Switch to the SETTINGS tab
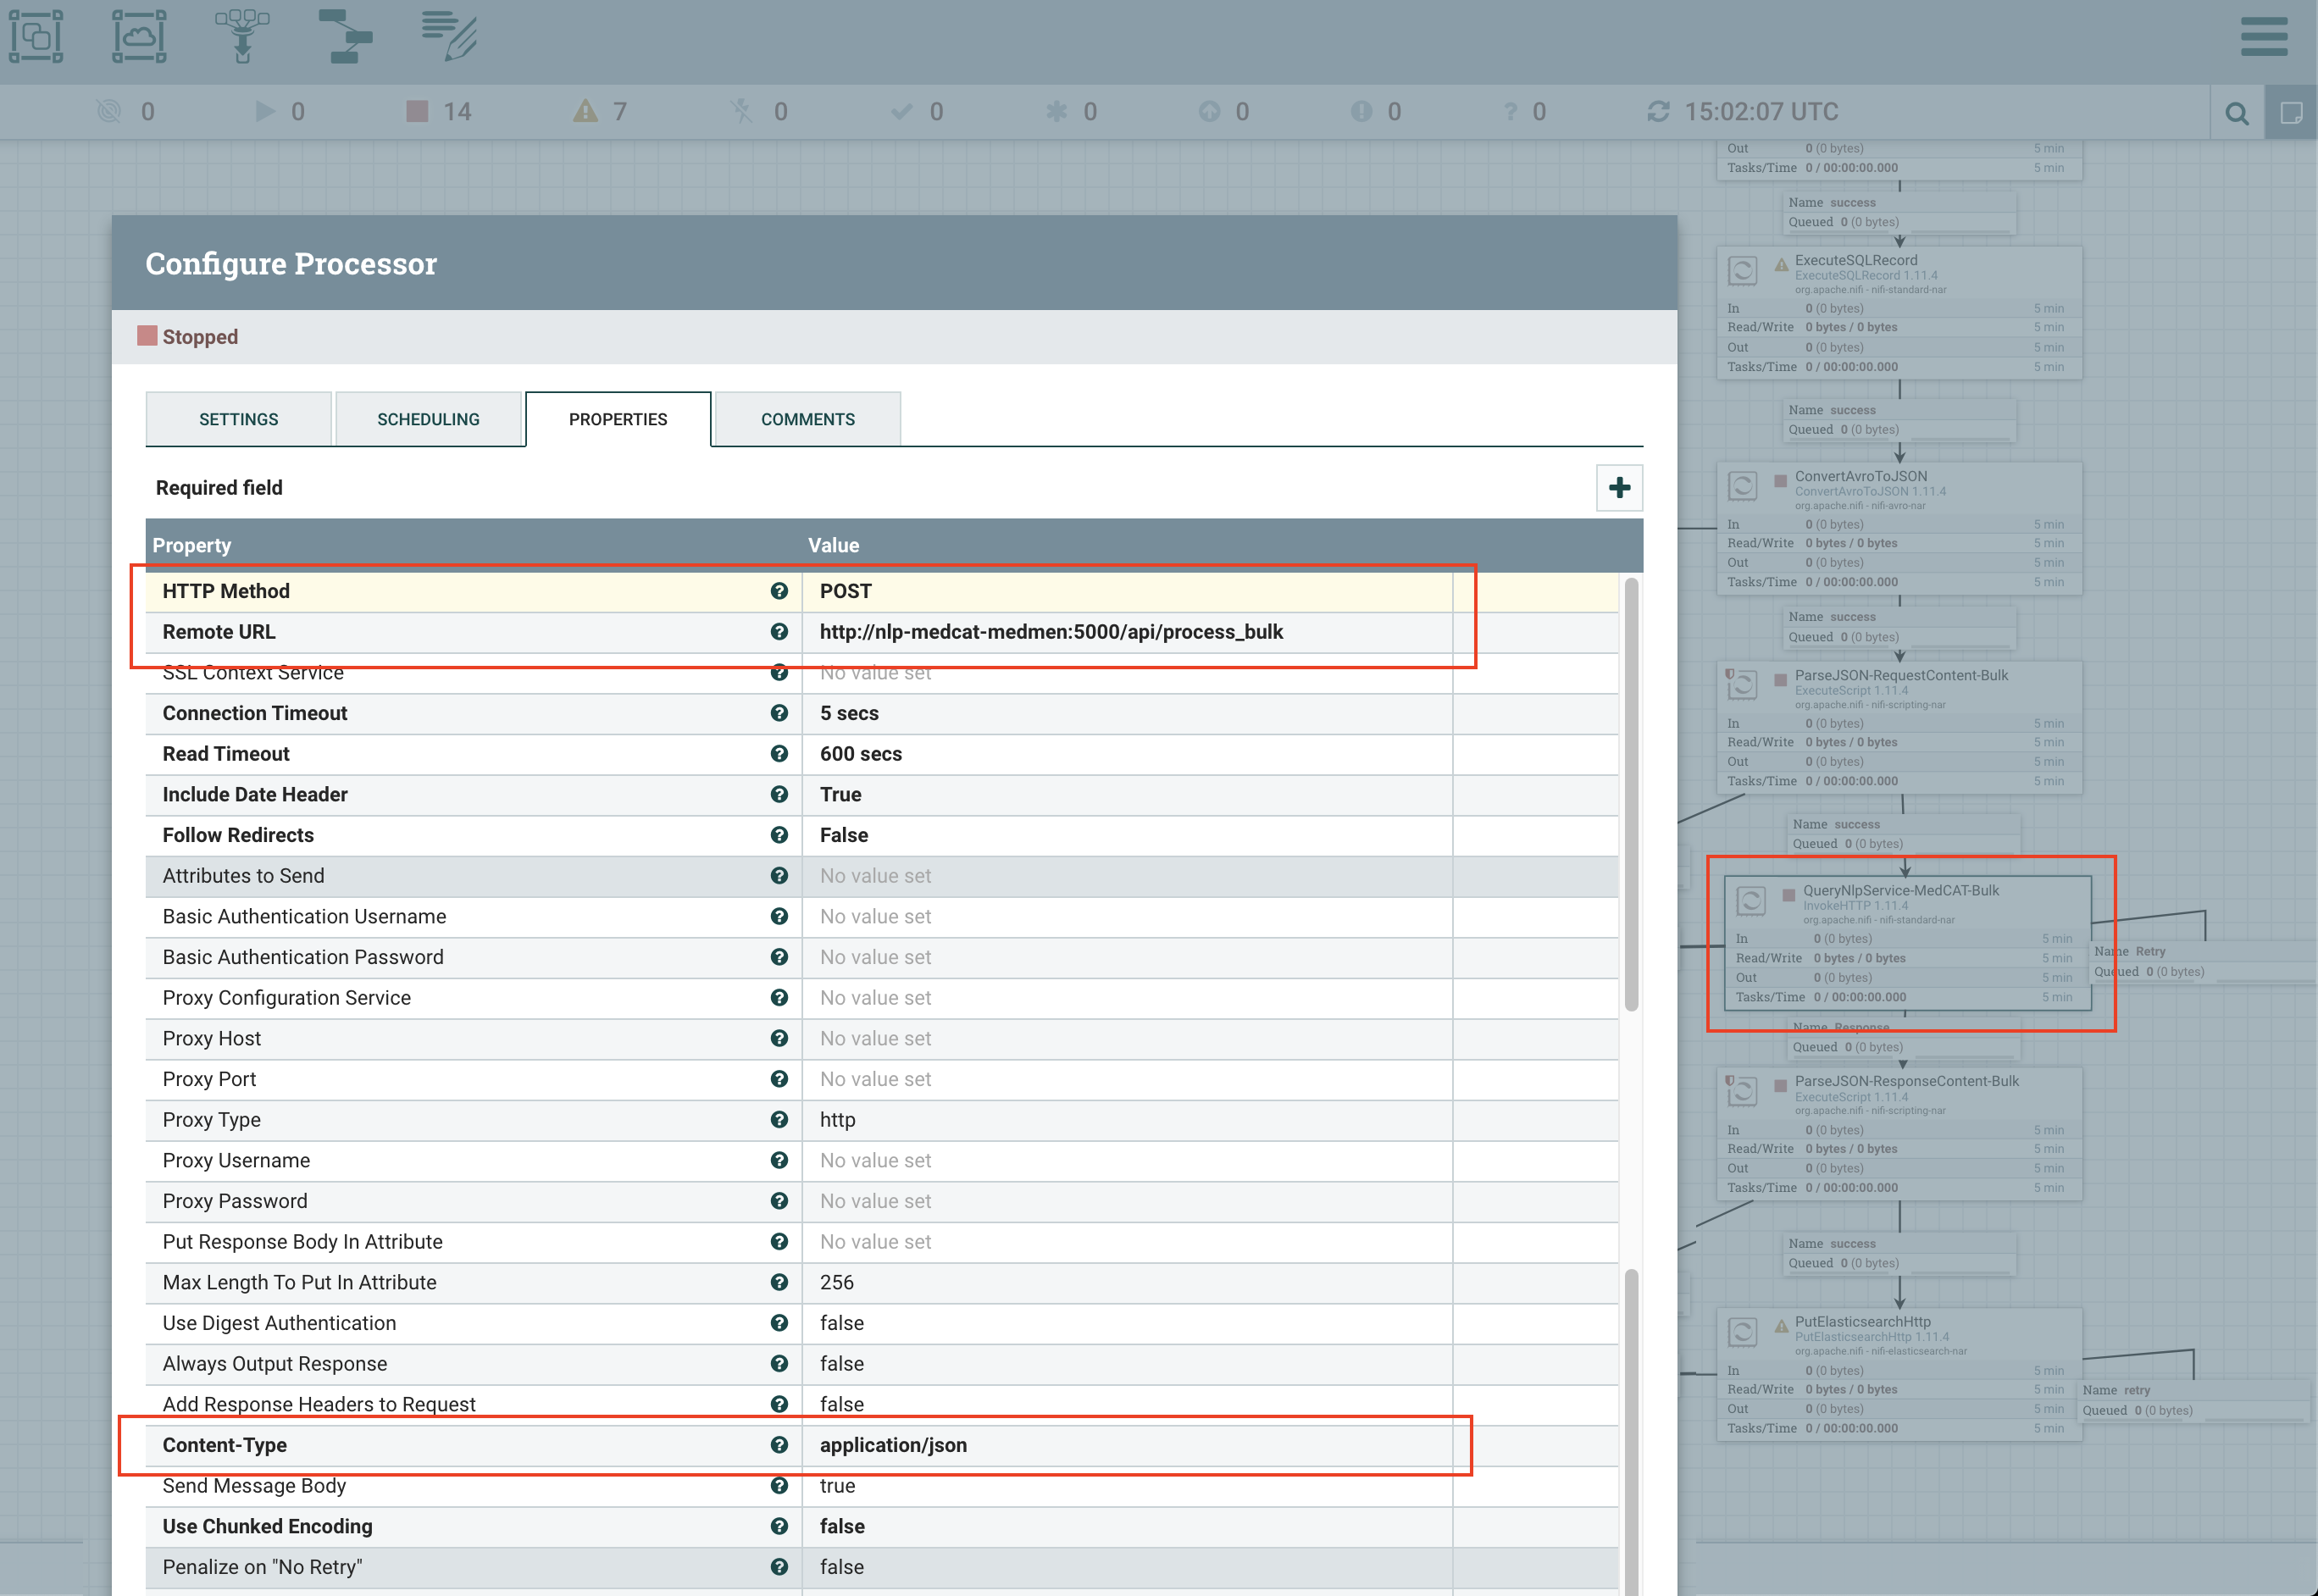 coord(238,419)
